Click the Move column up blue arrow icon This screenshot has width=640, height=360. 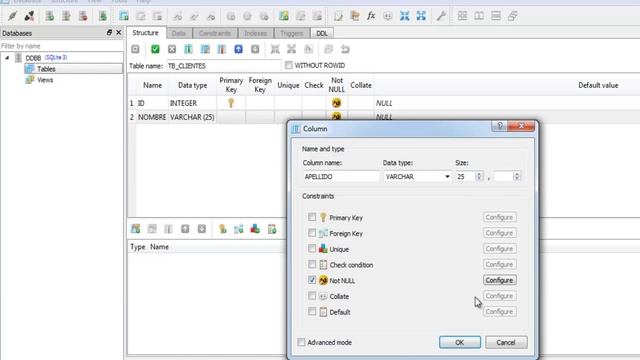238,49
